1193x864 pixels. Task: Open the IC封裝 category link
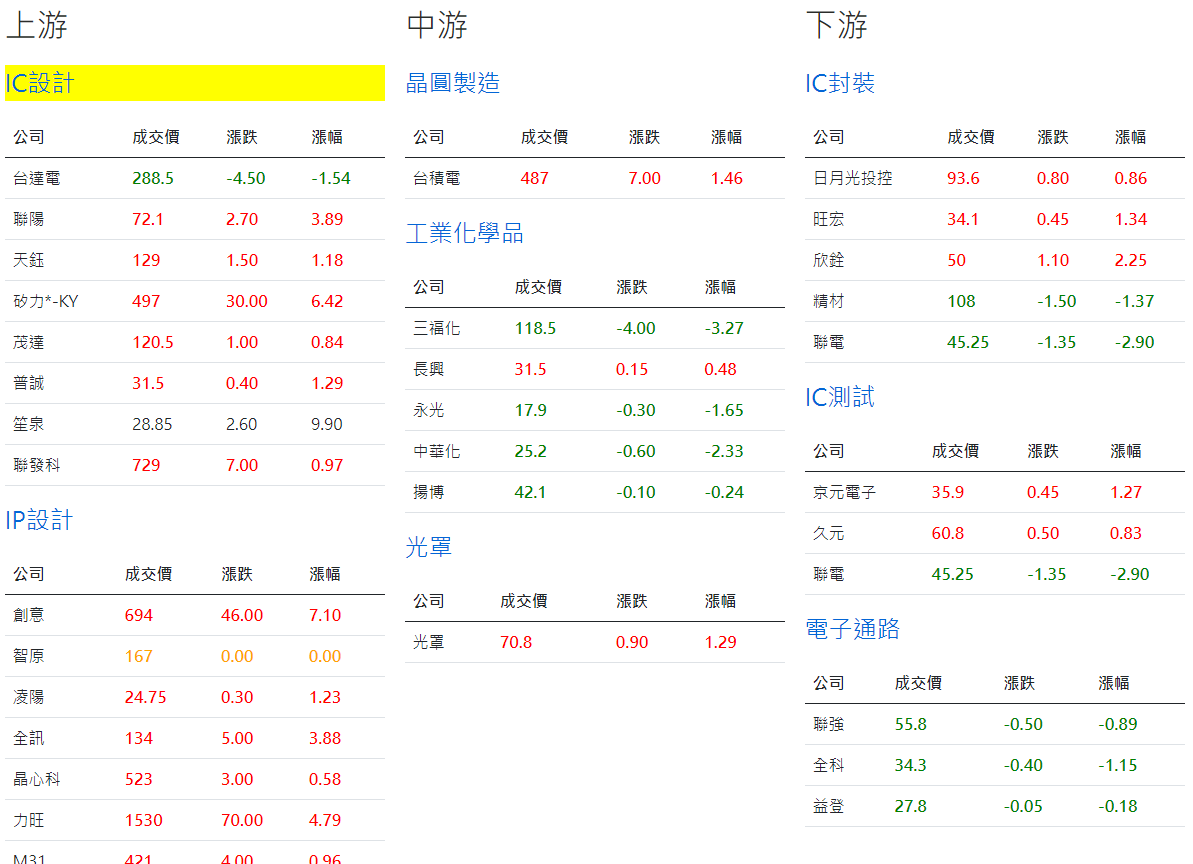[840, 83]
